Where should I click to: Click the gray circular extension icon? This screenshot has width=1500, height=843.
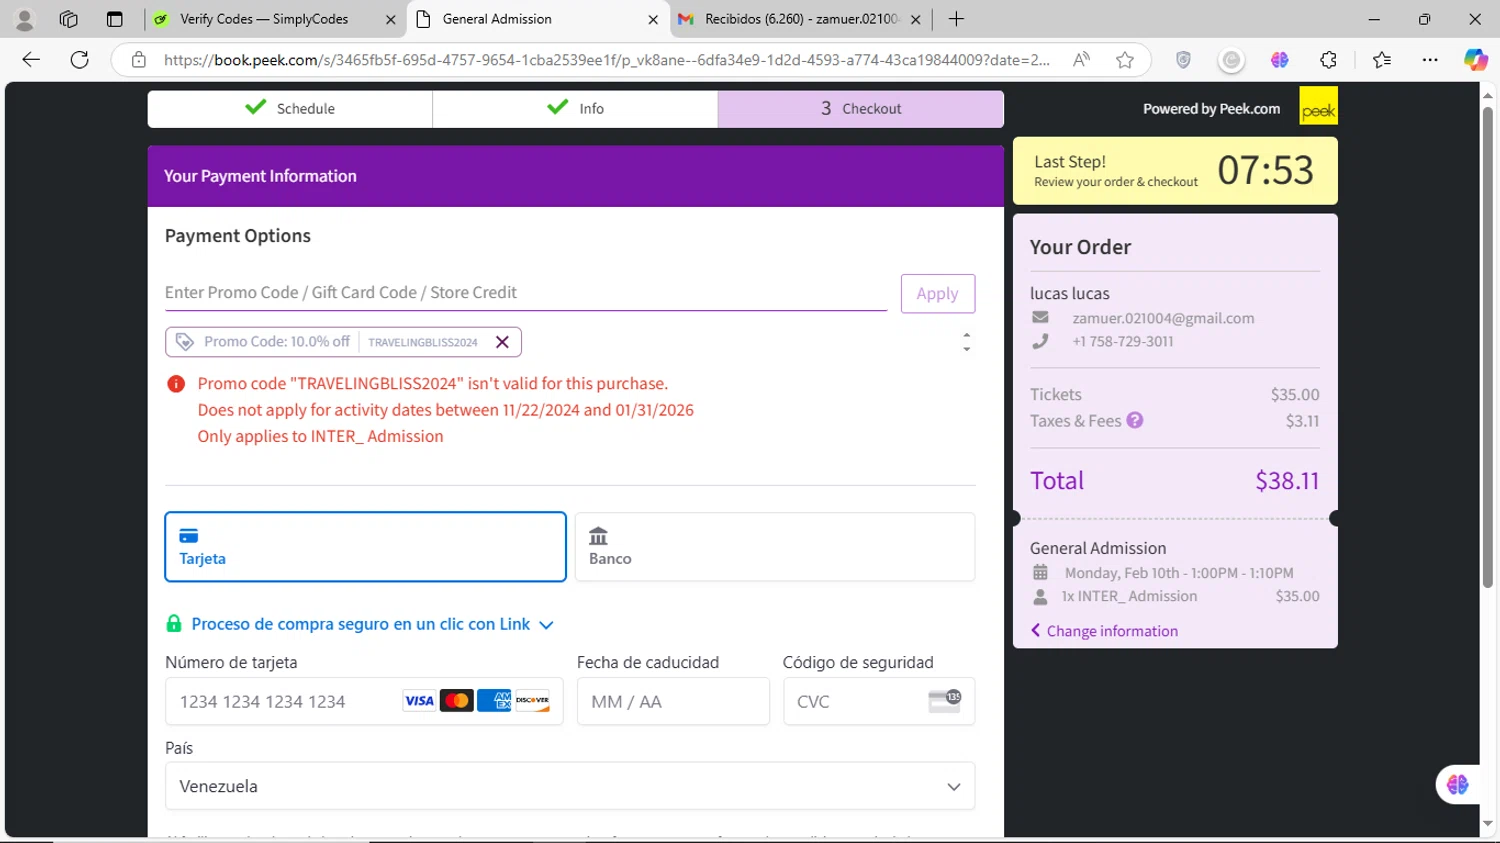(x=1231, y=60)
